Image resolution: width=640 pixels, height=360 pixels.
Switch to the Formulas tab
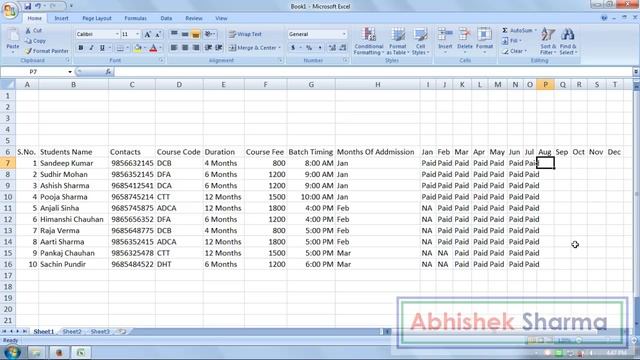tap(136, 18)
